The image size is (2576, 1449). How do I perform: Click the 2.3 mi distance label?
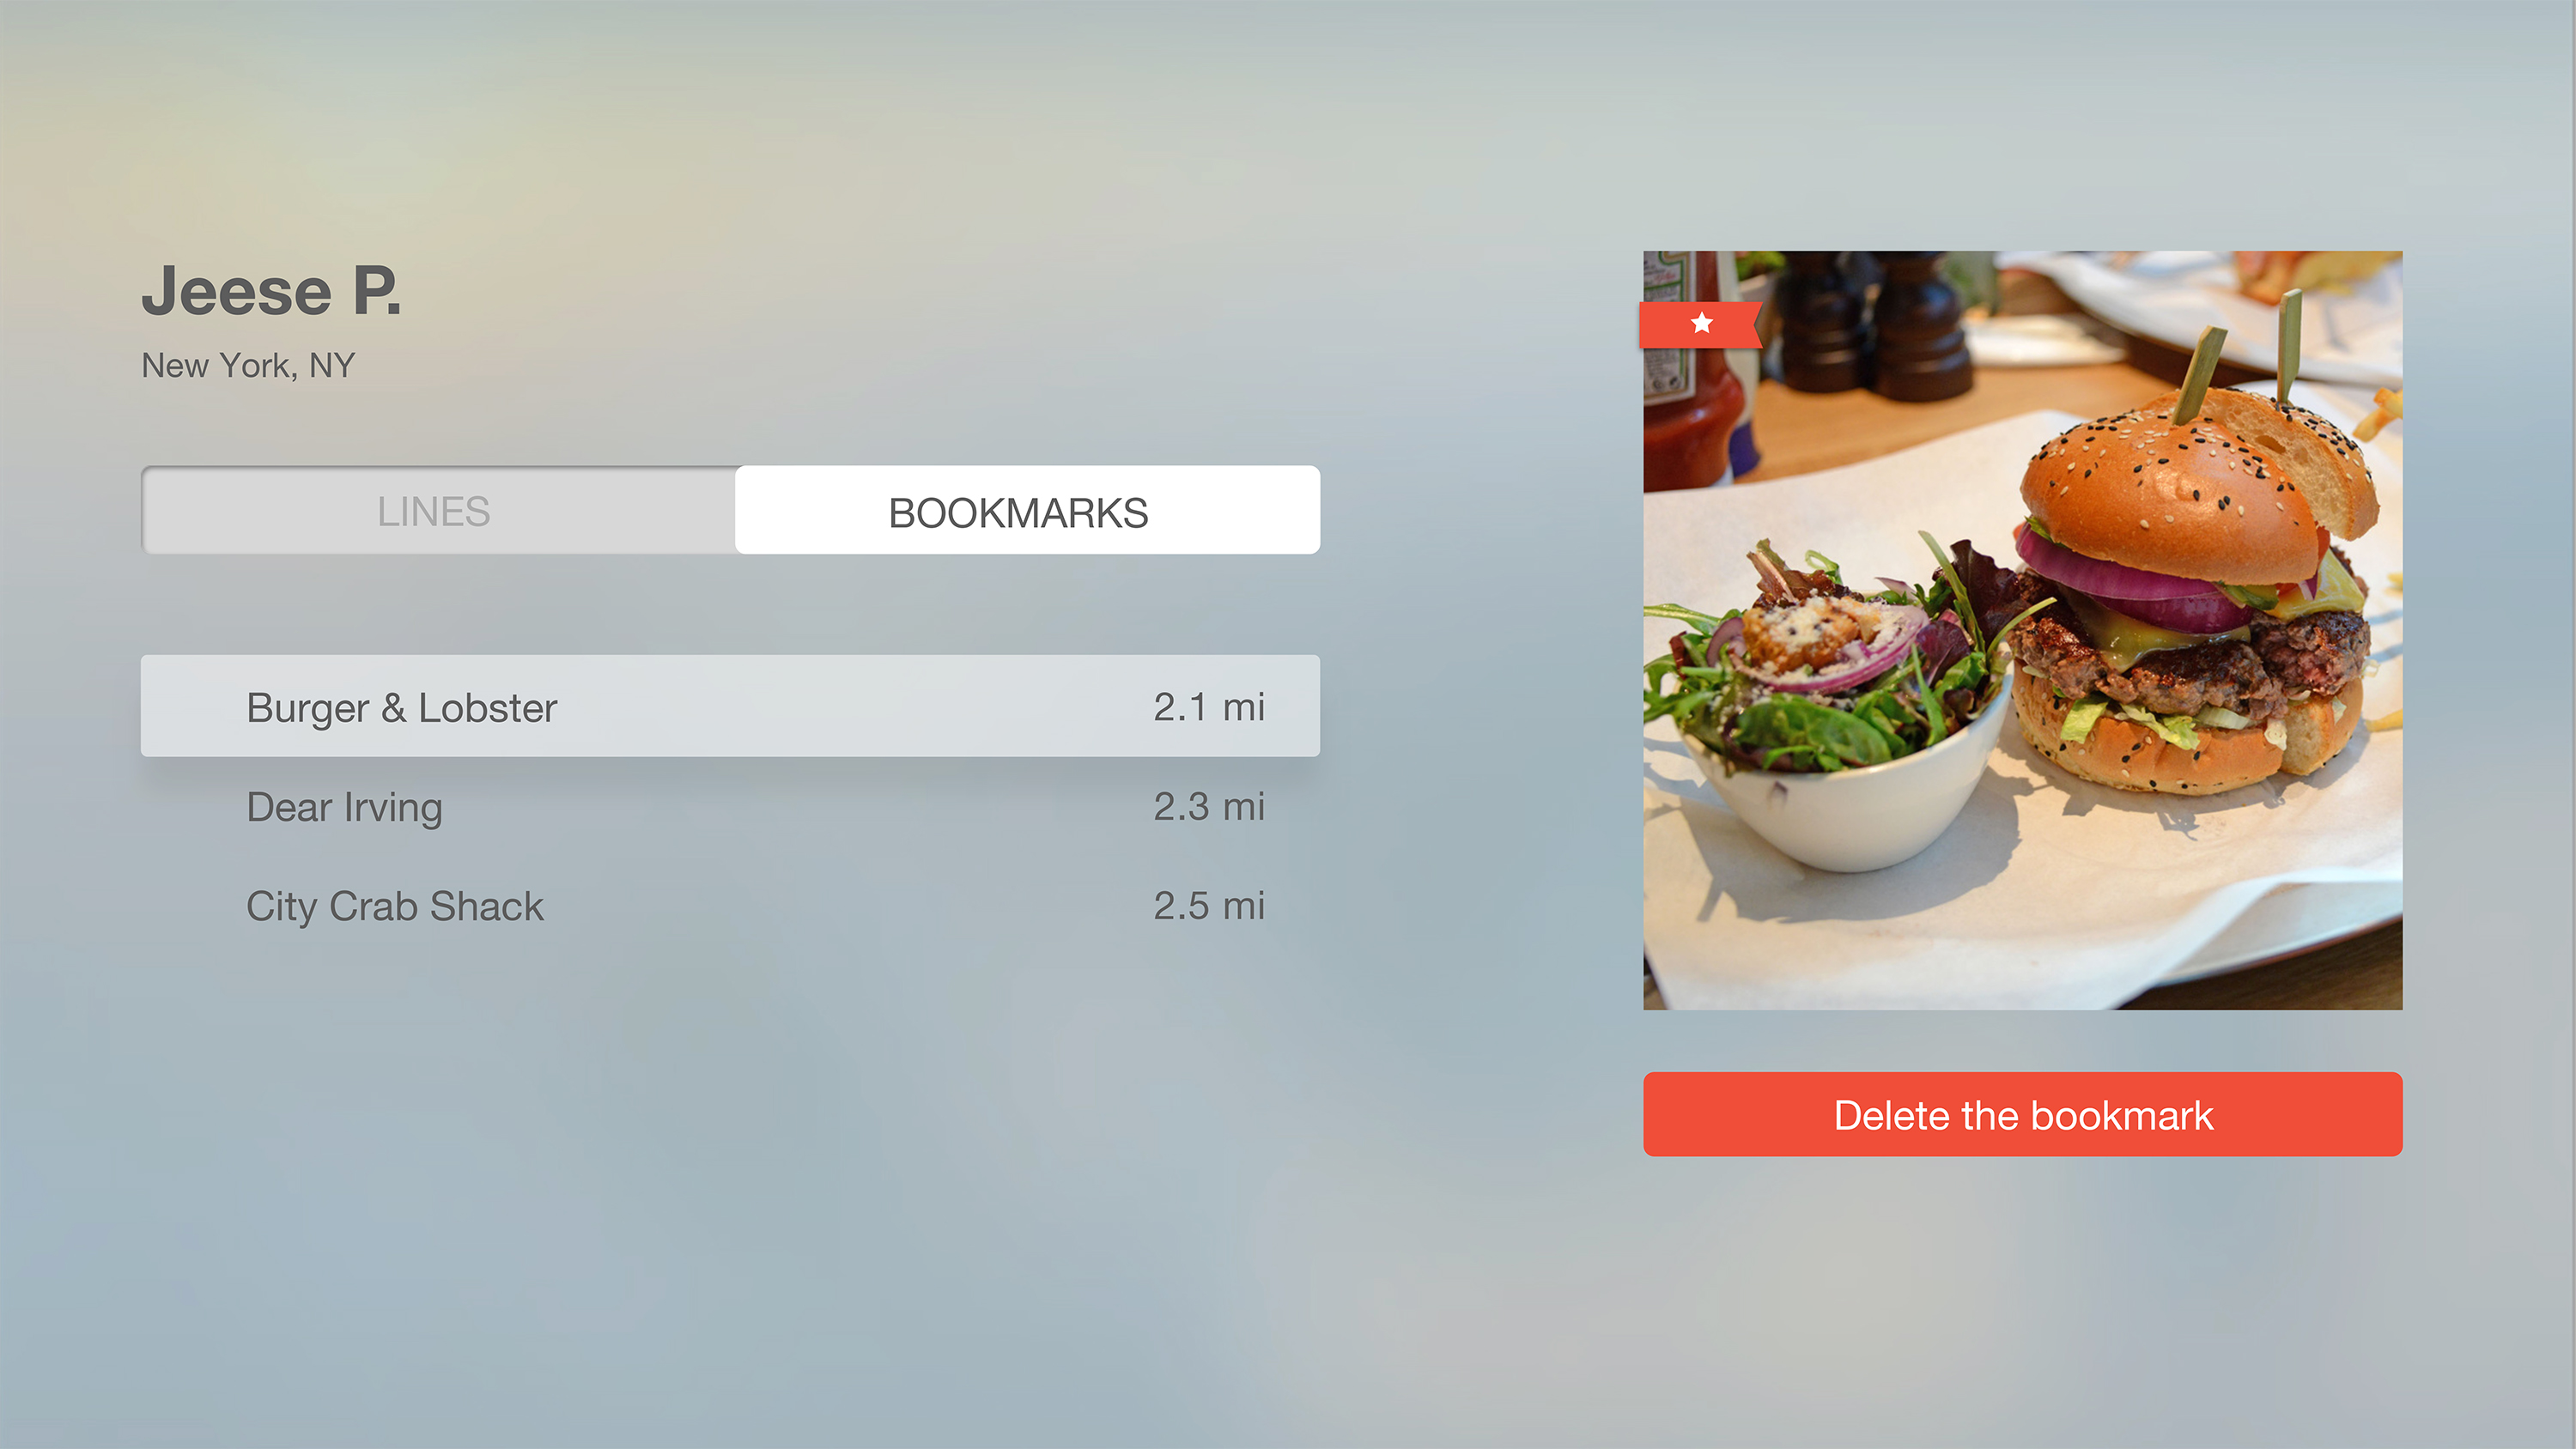click(x=1209, y=807)
